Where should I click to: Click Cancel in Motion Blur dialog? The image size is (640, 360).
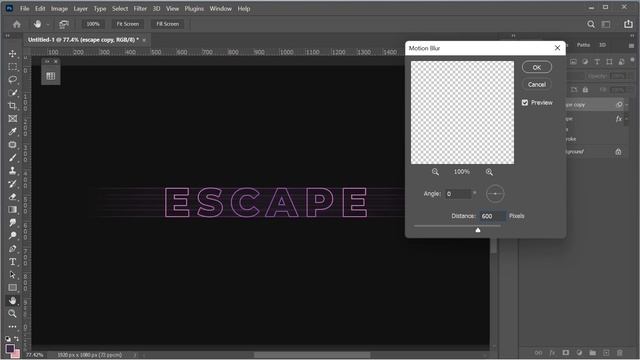click(x=537, y=84)
